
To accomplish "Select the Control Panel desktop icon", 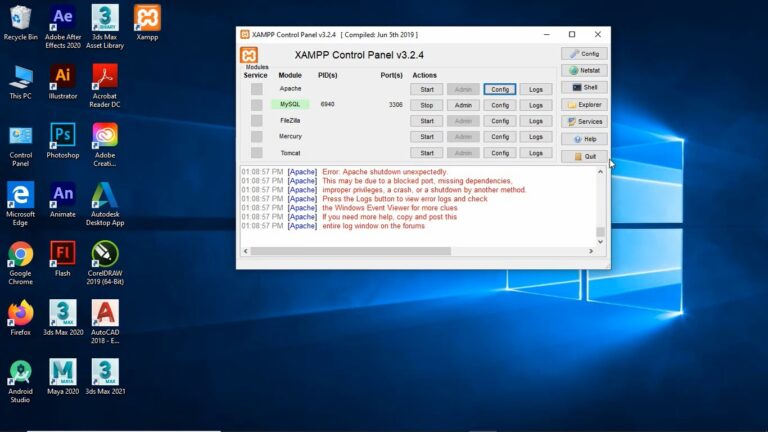I will click(x=20, y=145).
